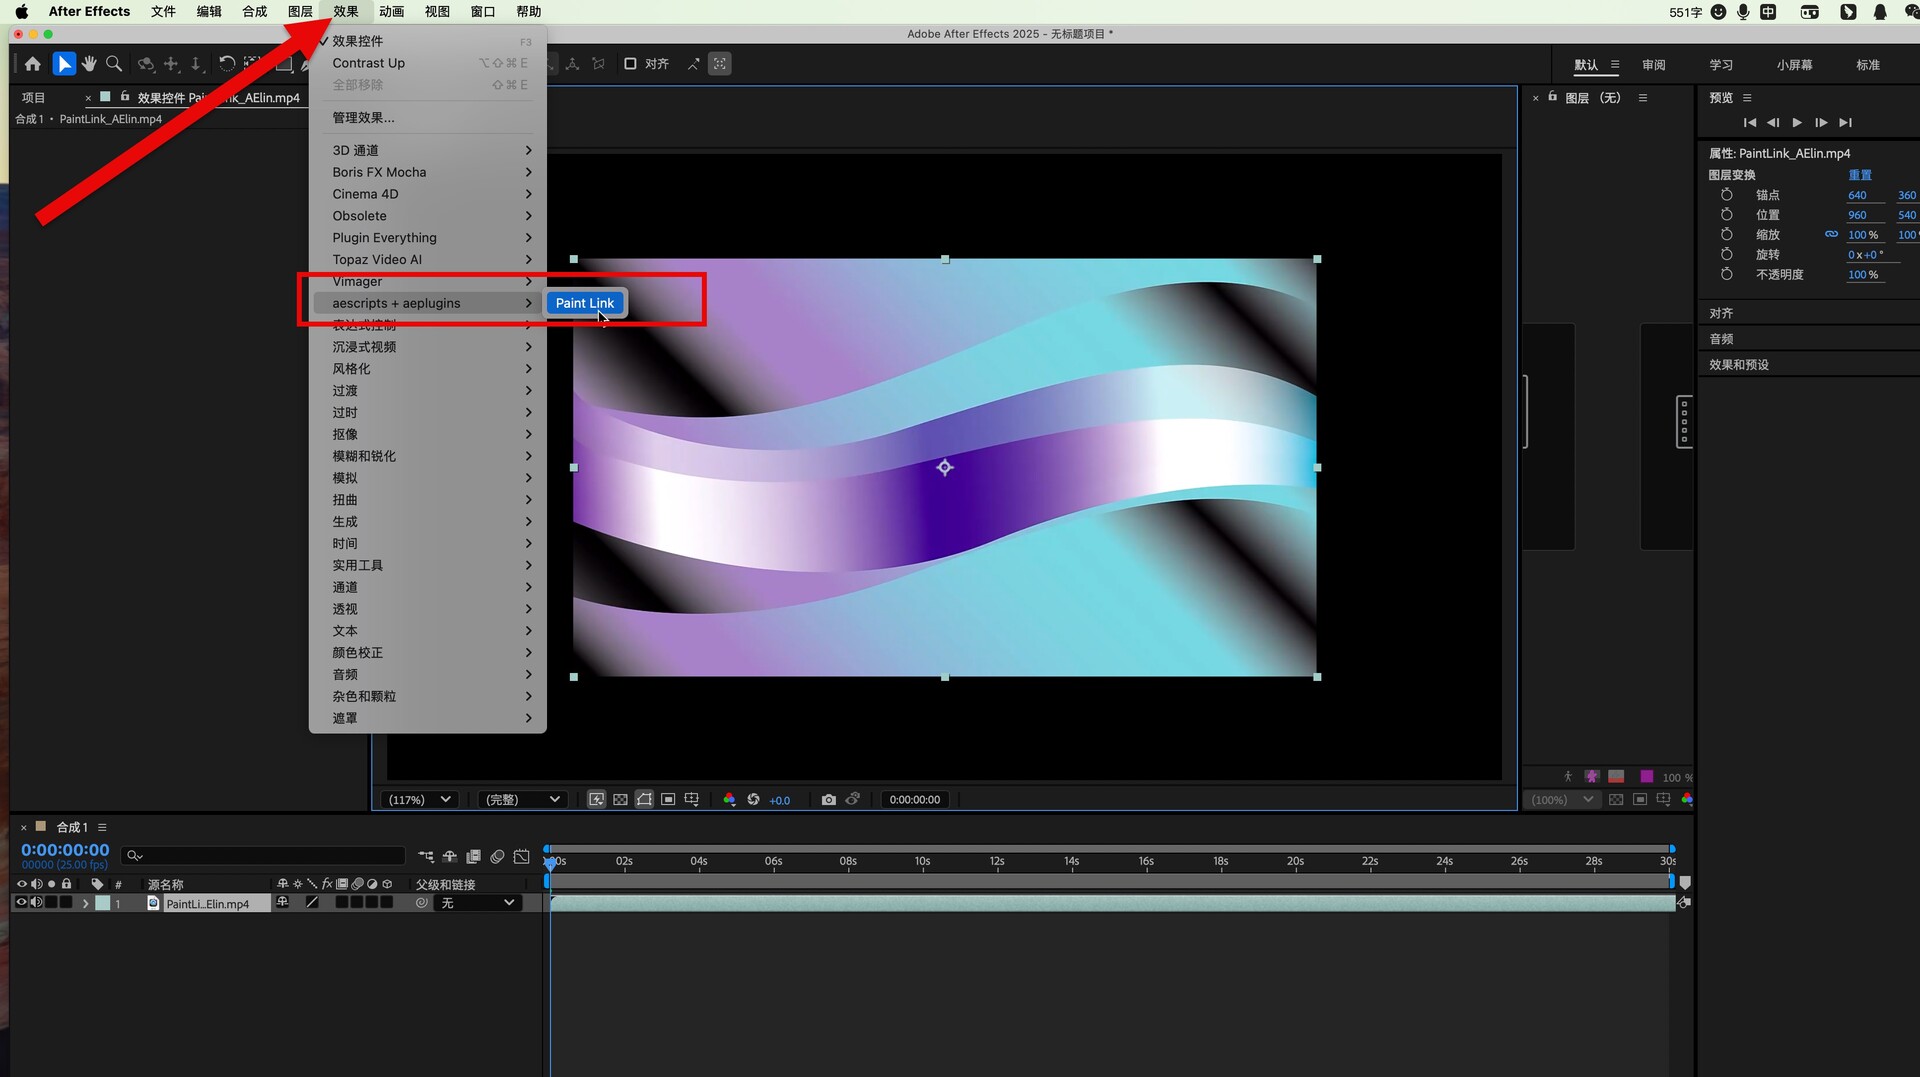Expand layer 1 properties twirl arrow
This screenshot has height=1077, width=1920.
pyautogui.click(x=85, y=904)
